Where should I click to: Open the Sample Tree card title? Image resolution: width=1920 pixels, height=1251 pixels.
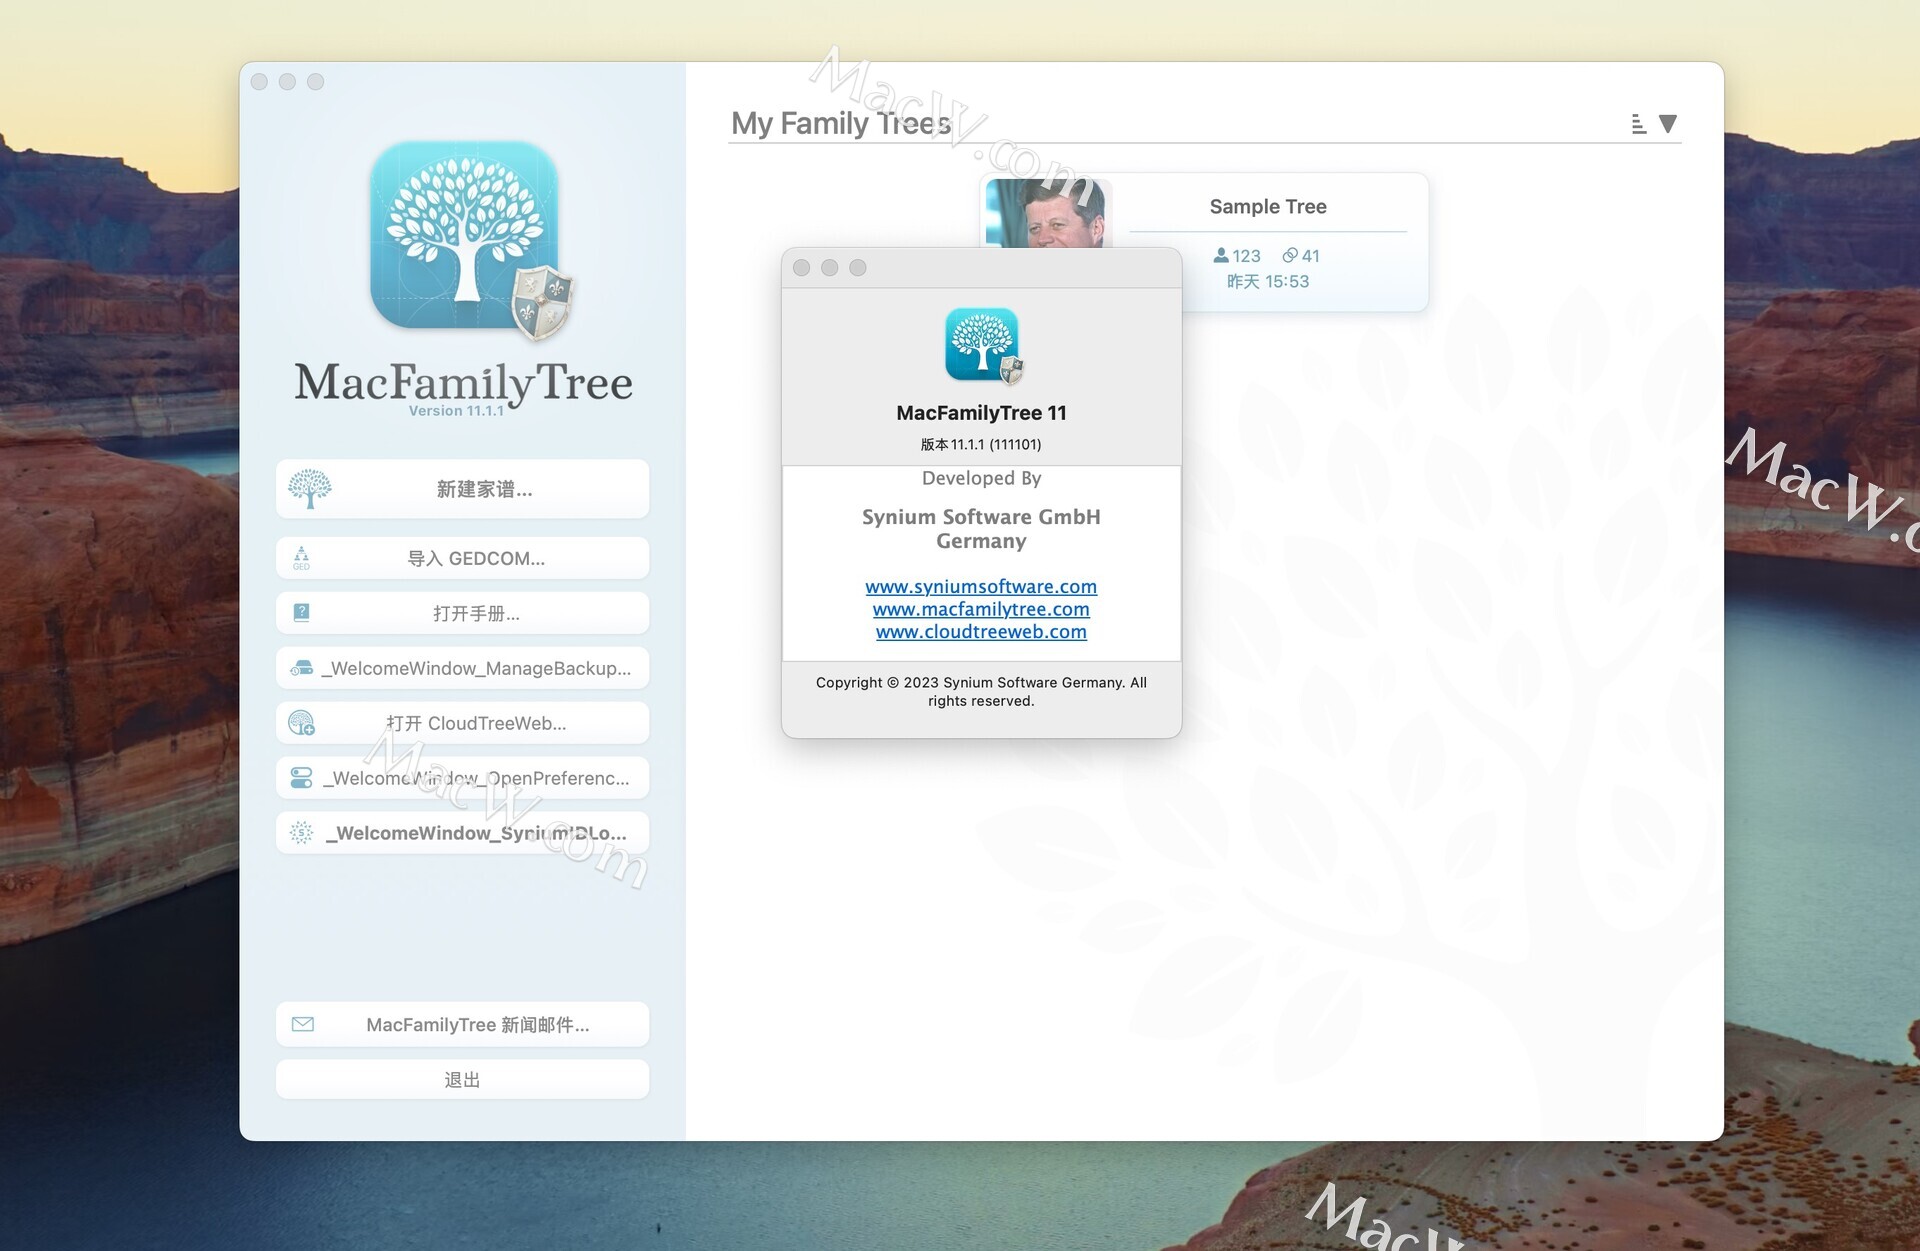pyautogui.click(x=1267, y=206)
